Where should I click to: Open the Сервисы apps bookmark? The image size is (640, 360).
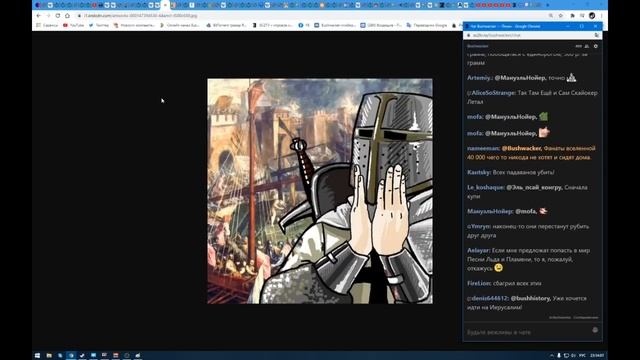[47, 25]
